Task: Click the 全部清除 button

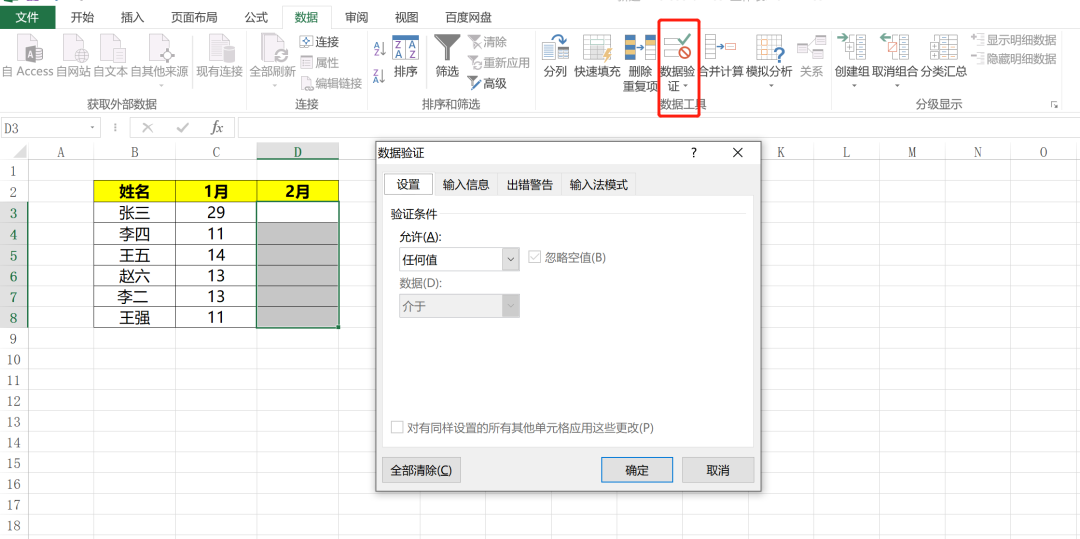Action: click(x=421, y=470)
